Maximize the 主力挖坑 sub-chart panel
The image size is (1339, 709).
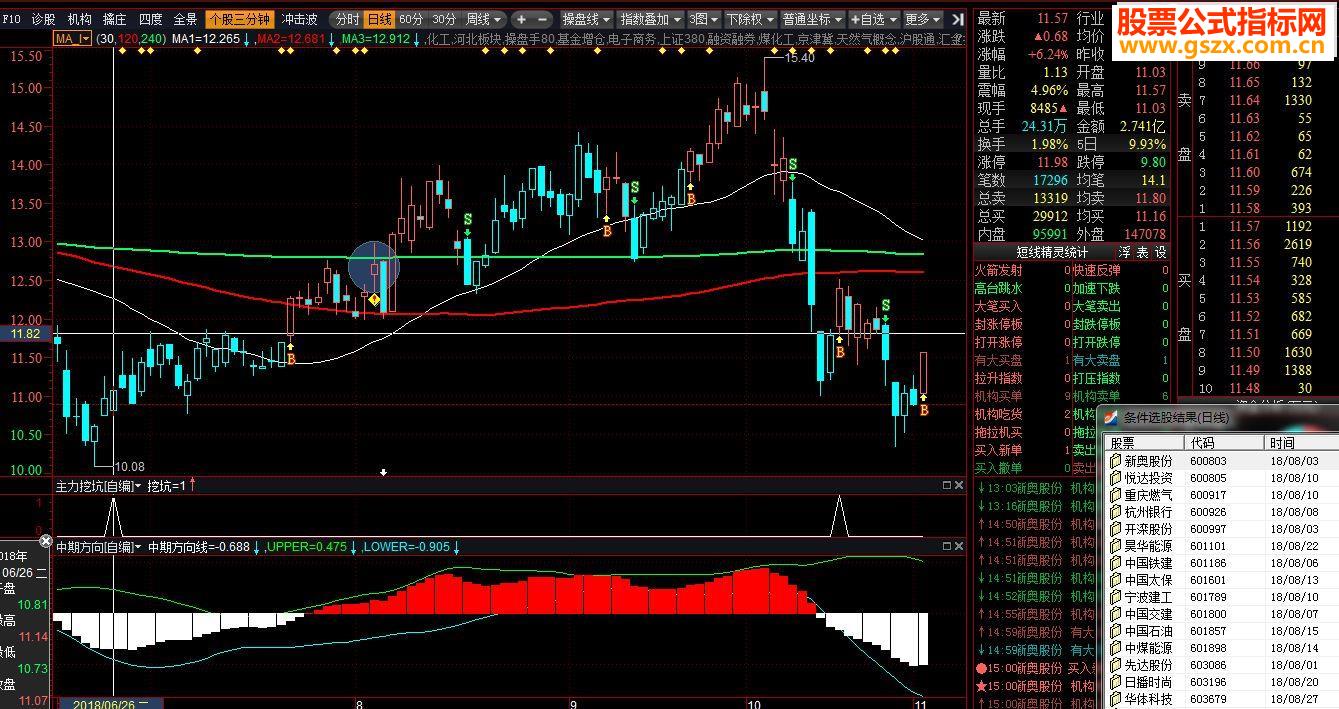(x=947, y=485)
